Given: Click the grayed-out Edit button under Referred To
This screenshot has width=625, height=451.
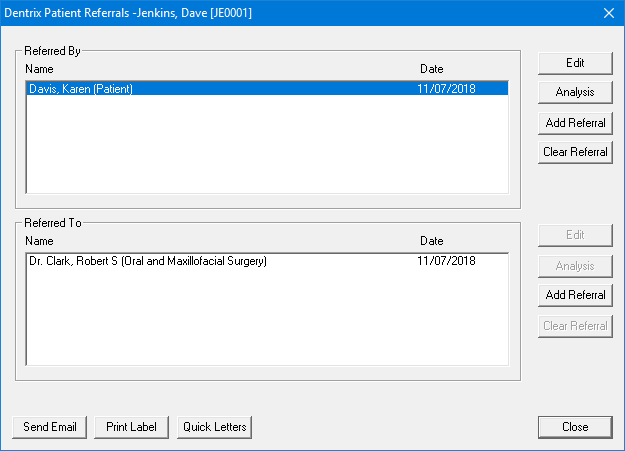Looking at the screenshot, I should 575,235.
